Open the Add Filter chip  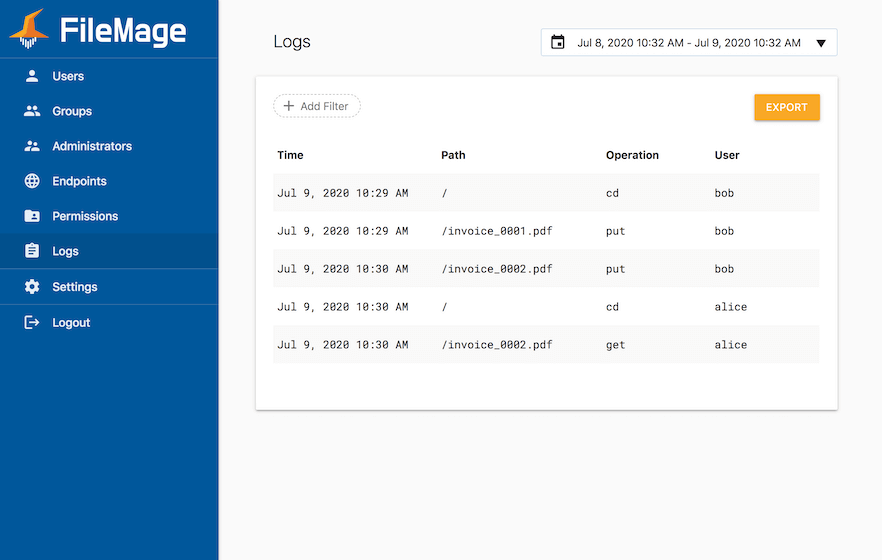(x=317, y=106)
